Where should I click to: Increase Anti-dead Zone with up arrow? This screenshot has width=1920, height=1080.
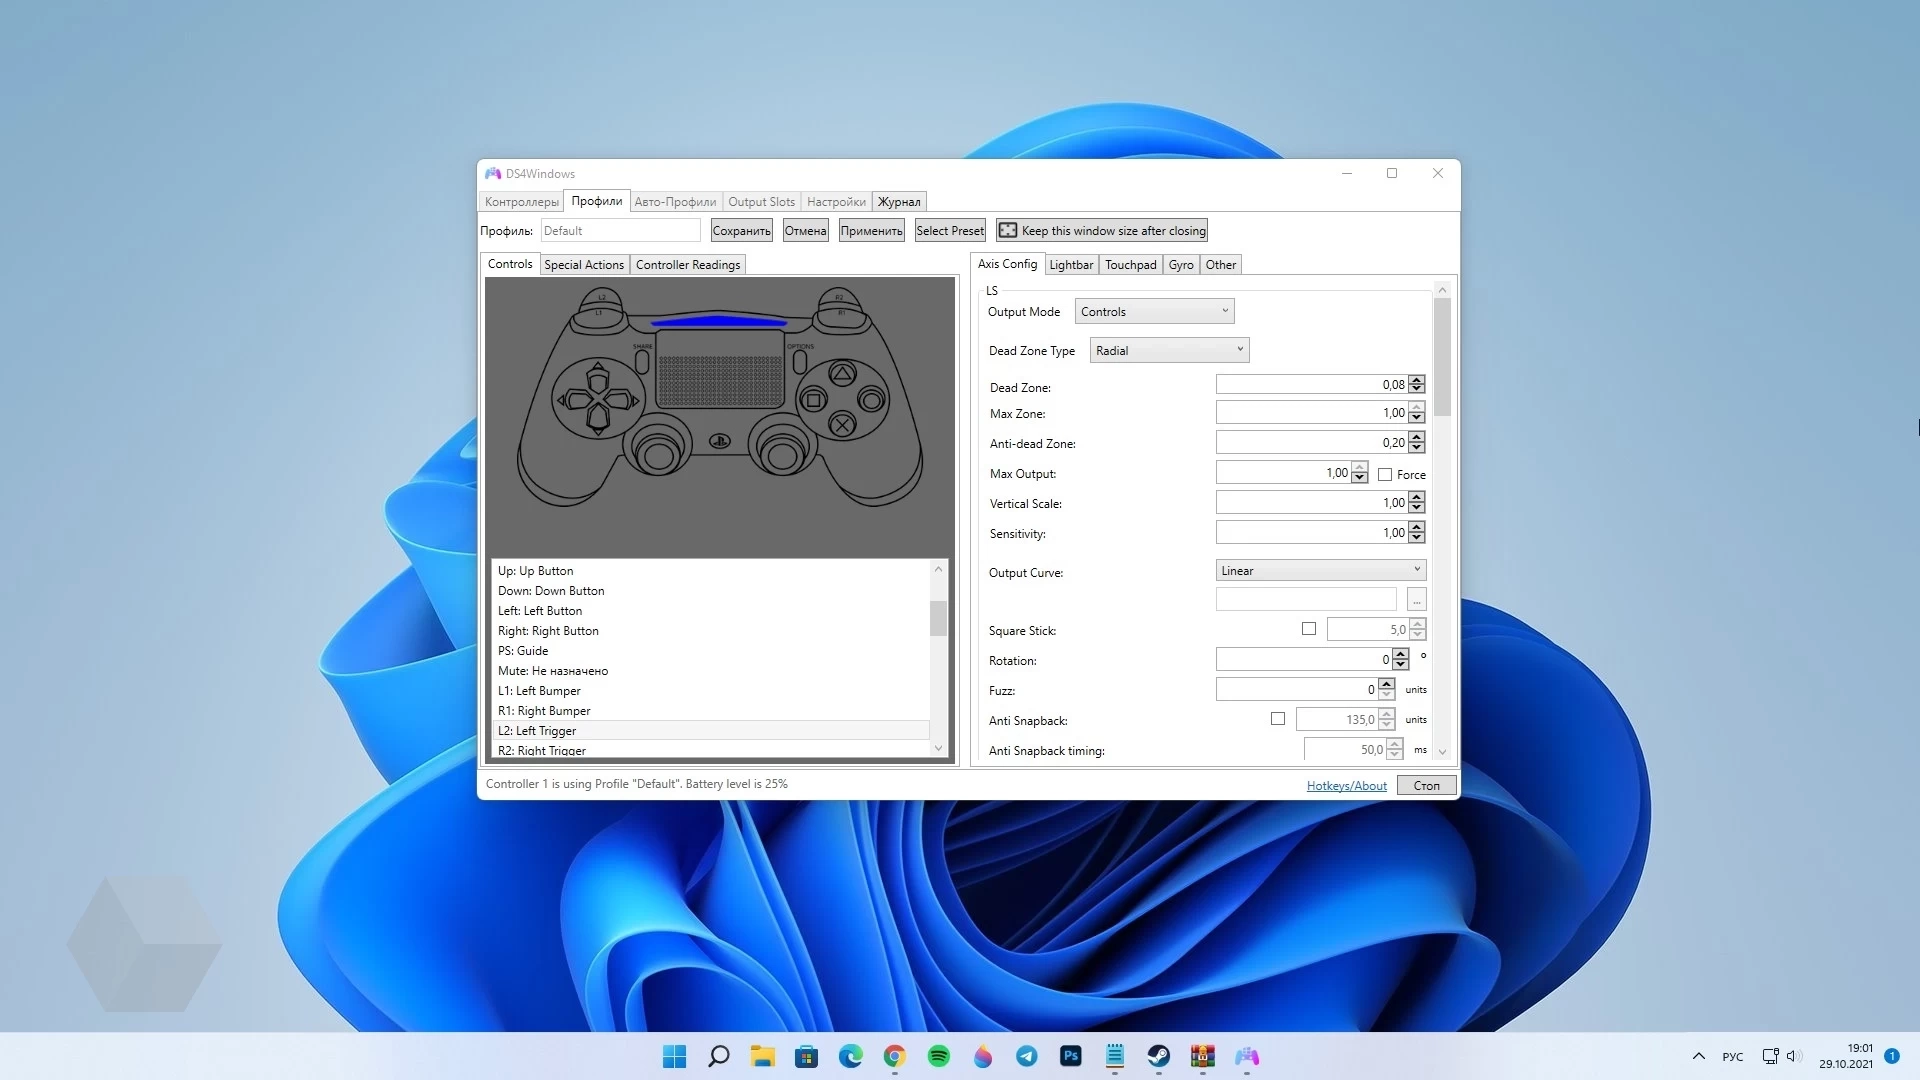tap(1417, 437)
